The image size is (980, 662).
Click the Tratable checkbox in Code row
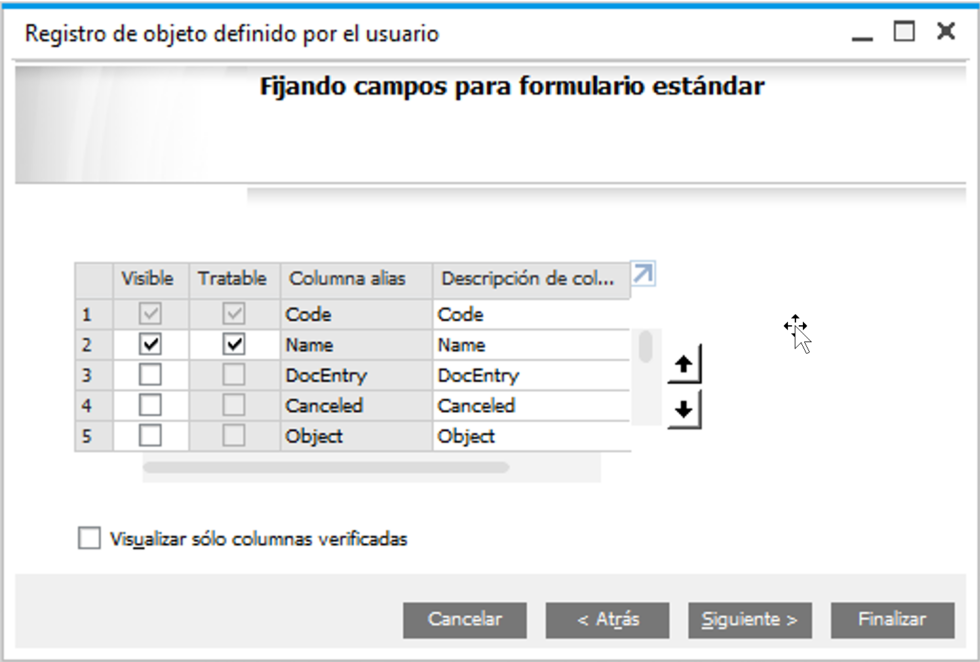(234, 314)
